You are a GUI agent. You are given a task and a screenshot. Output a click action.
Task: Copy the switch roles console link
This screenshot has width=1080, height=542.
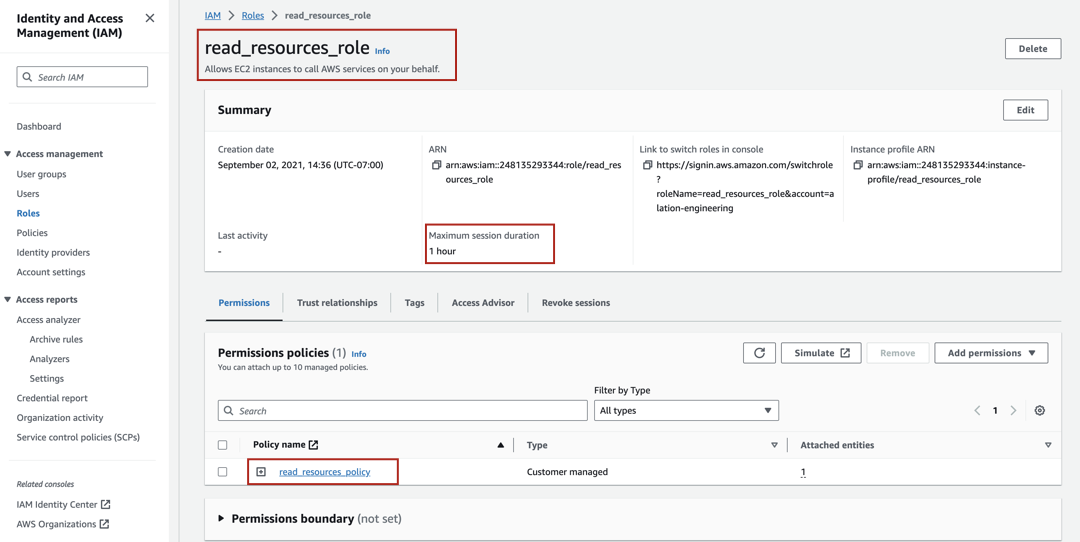click(x=647, y=166)
